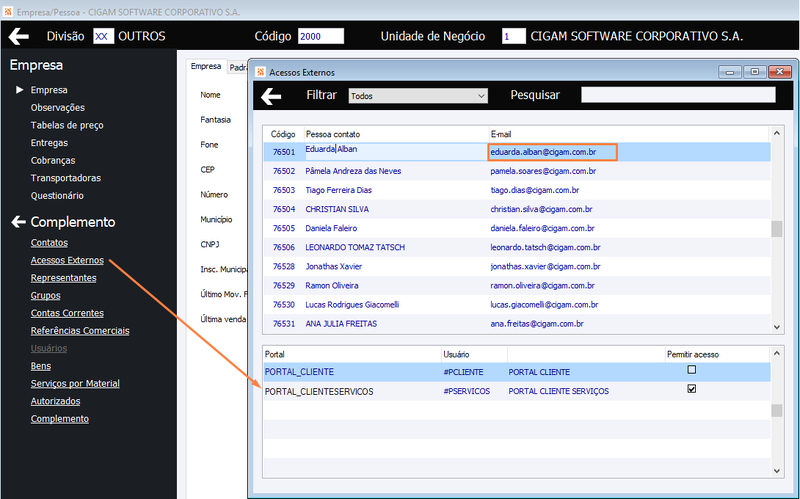
Task: Click the Código field with 2000
Action: pyautogui.click(x=321, y=36)
